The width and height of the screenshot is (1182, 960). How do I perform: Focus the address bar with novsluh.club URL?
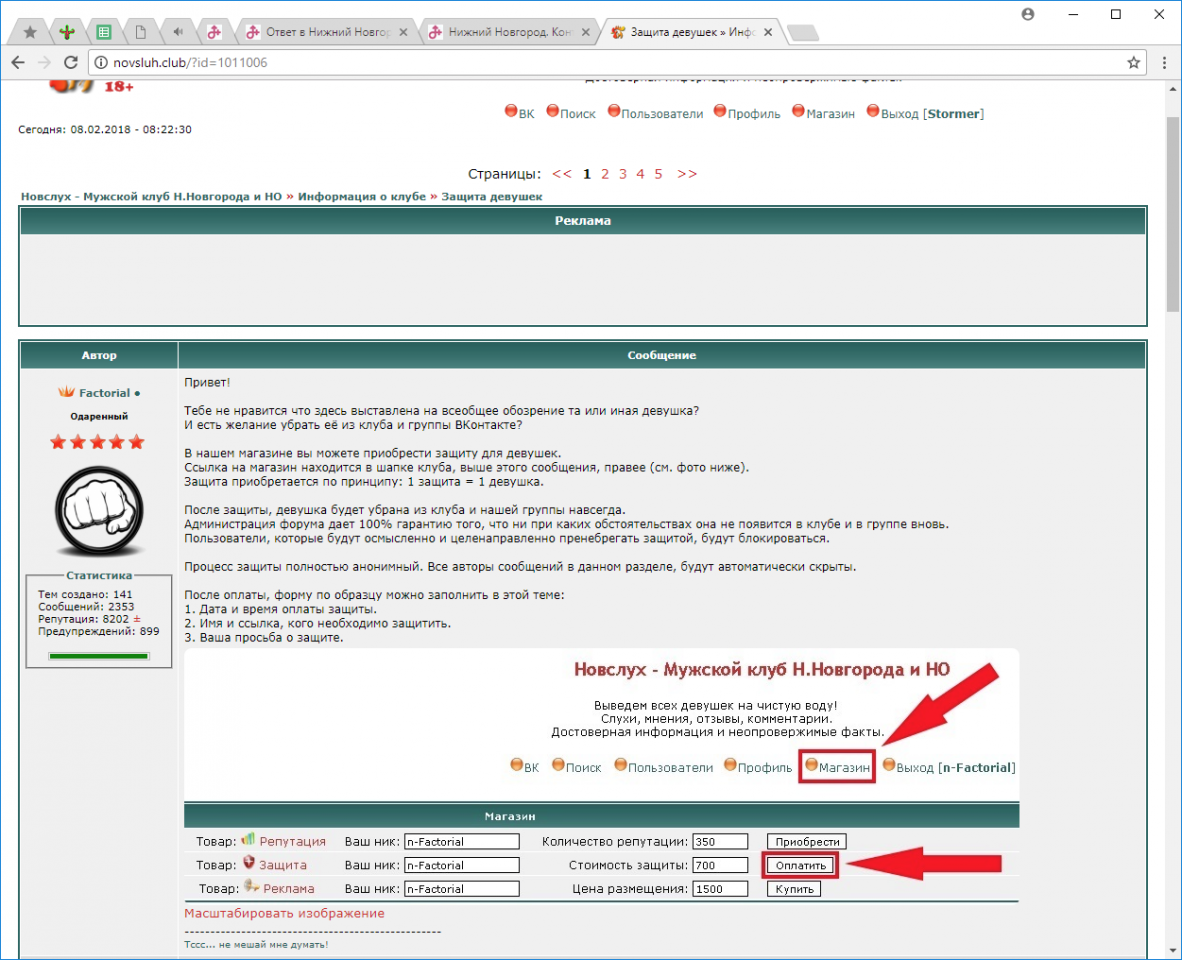600,63
